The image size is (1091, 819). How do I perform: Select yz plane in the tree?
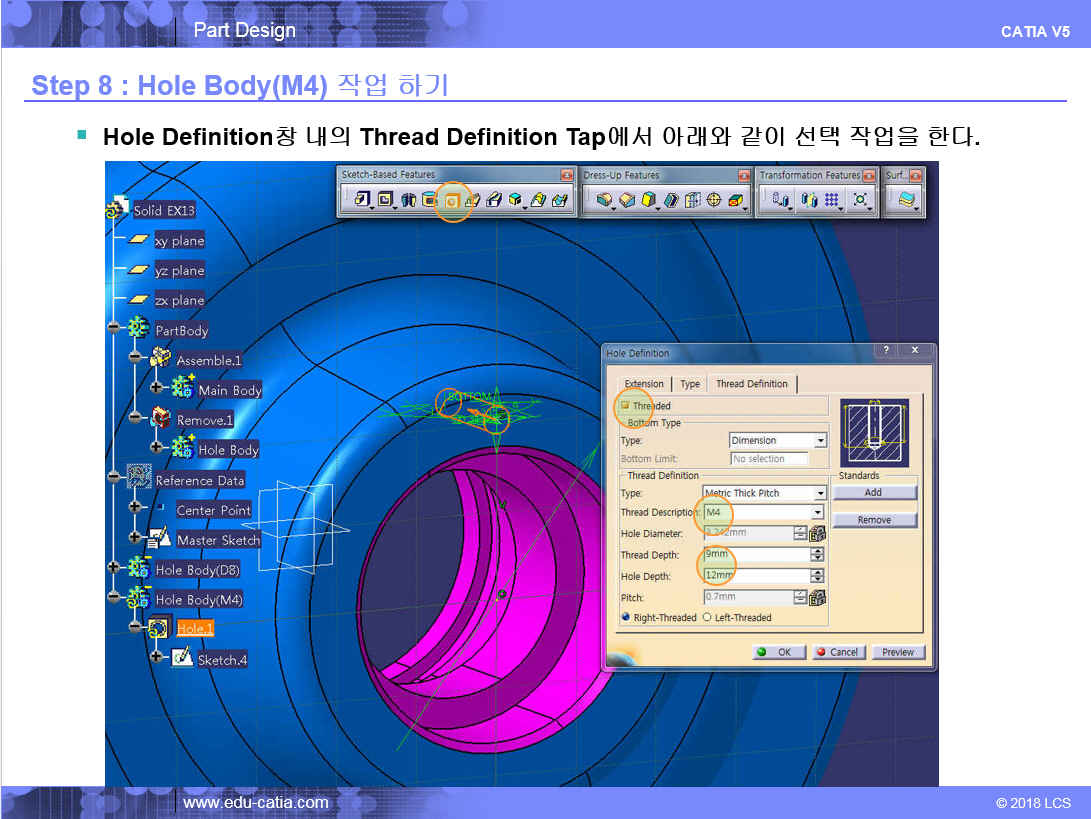(x=180, y=271)
